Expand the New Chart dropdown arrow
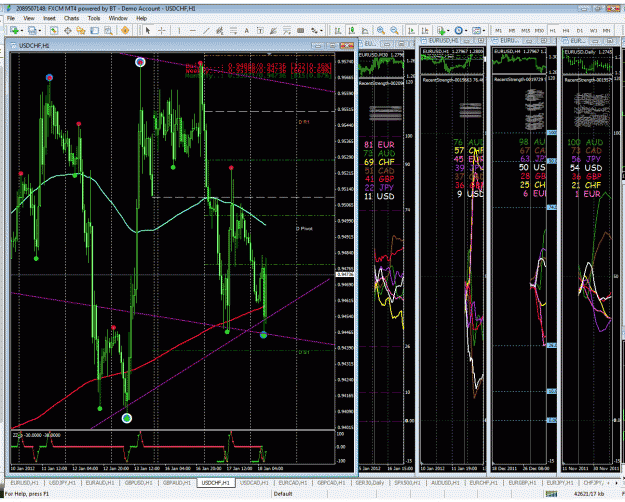Screen dimensions: 625x502 22,30
